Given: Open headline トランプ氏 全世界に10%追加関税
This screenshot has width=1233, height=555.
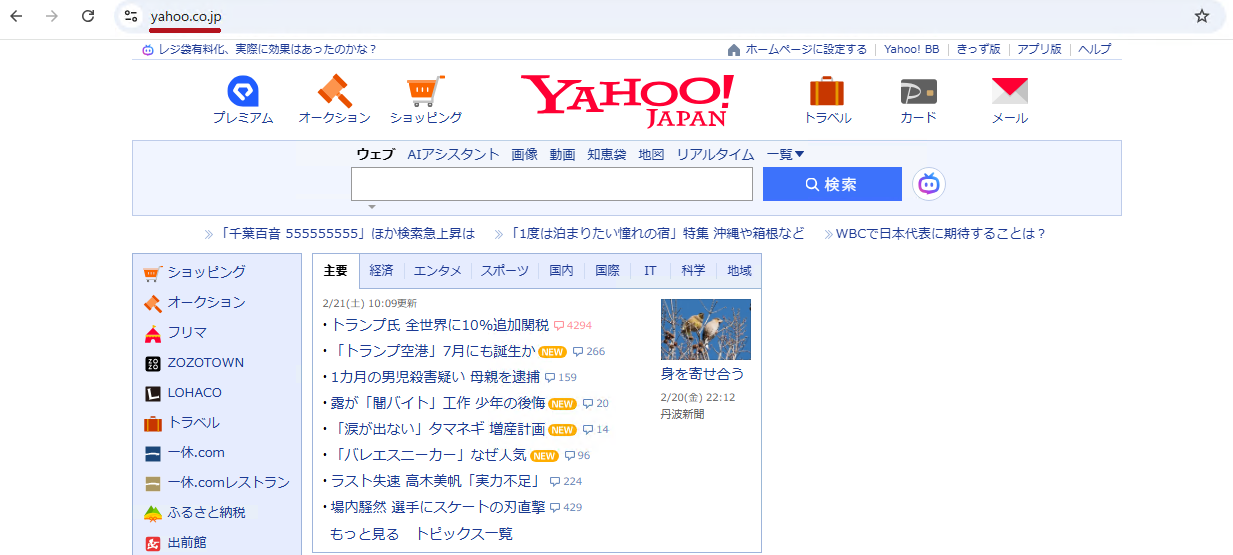Looking at the screenshot, I should (x=440, y=325).
